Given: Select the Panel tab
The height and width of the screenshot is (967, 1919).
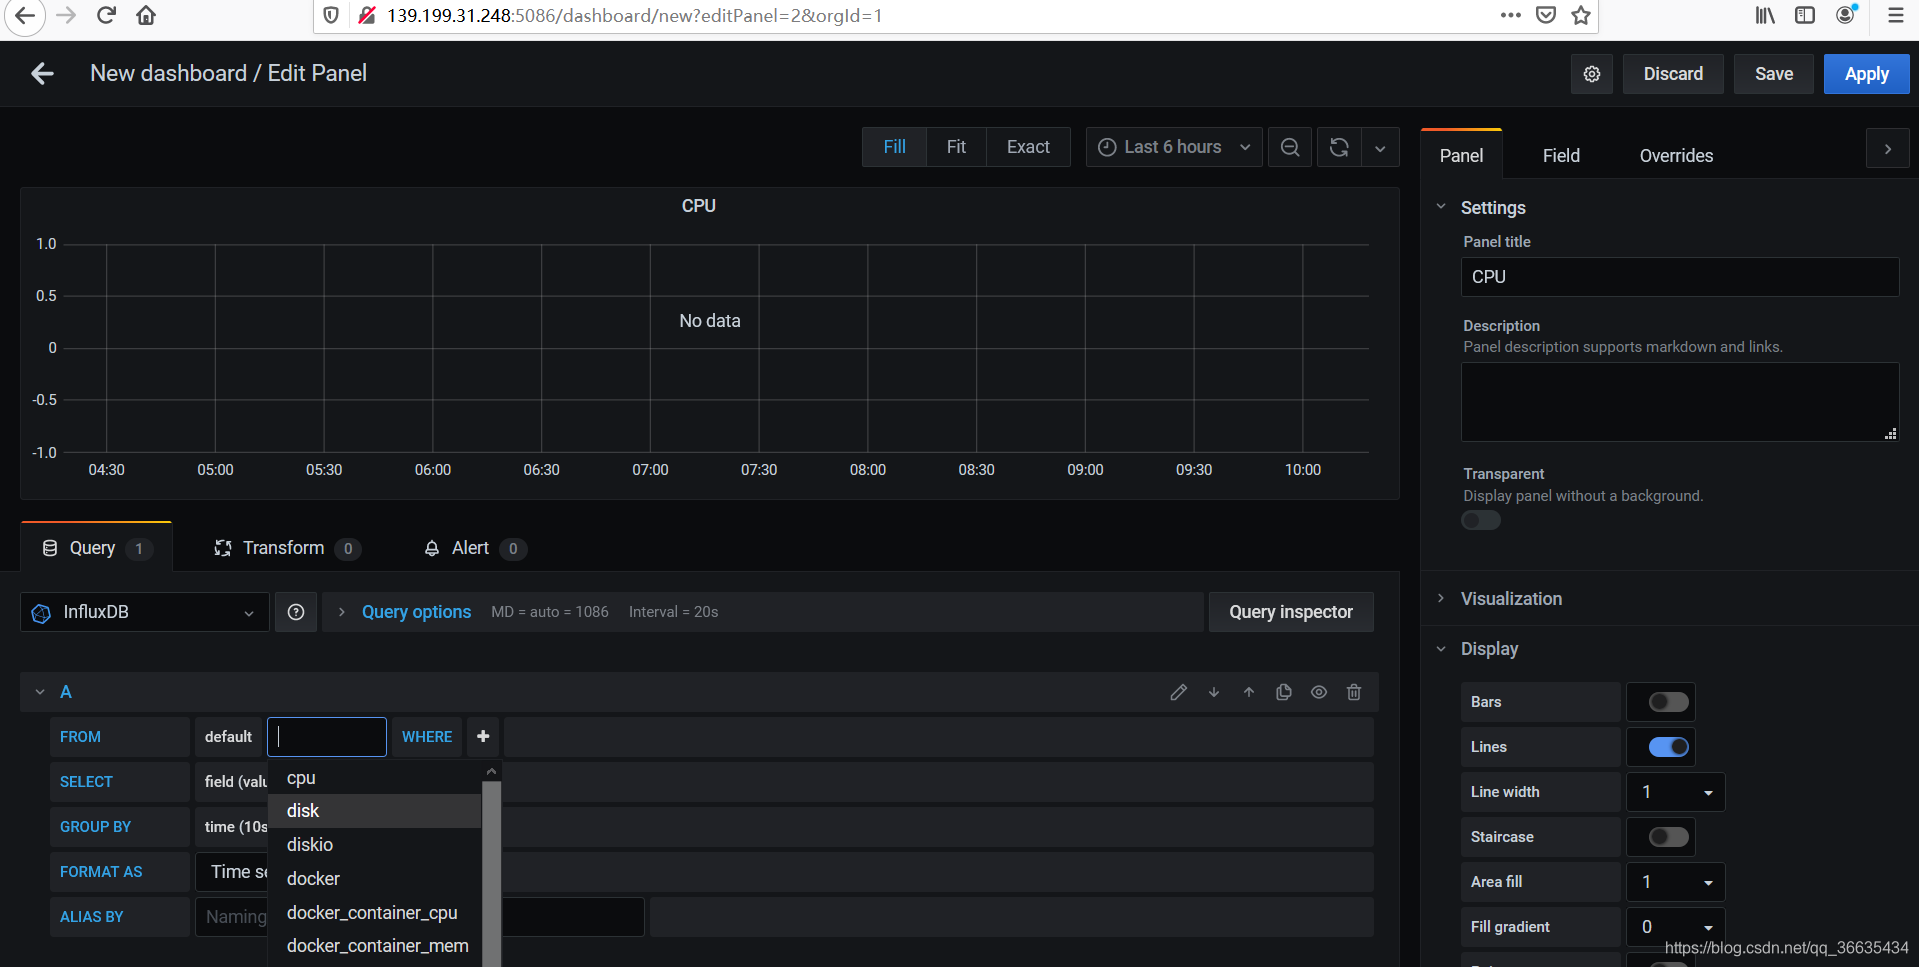Looking at the screenshot, I should pos(1461,156).
